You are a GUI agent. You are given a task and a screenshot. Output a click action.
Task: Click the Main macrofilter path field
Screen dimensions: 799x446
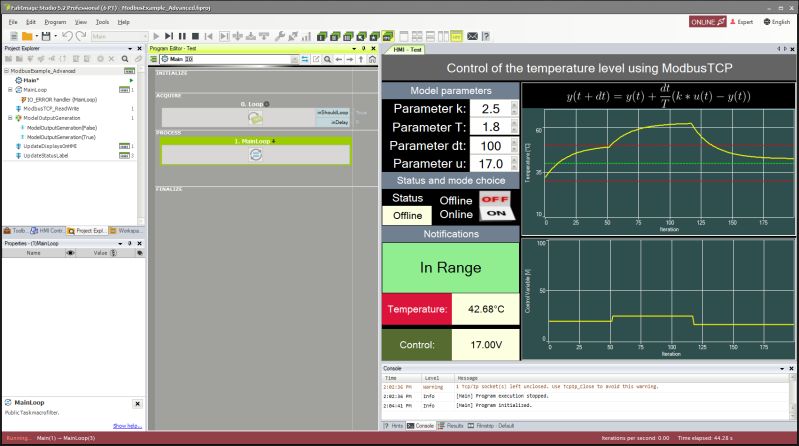tap(230, 59)
